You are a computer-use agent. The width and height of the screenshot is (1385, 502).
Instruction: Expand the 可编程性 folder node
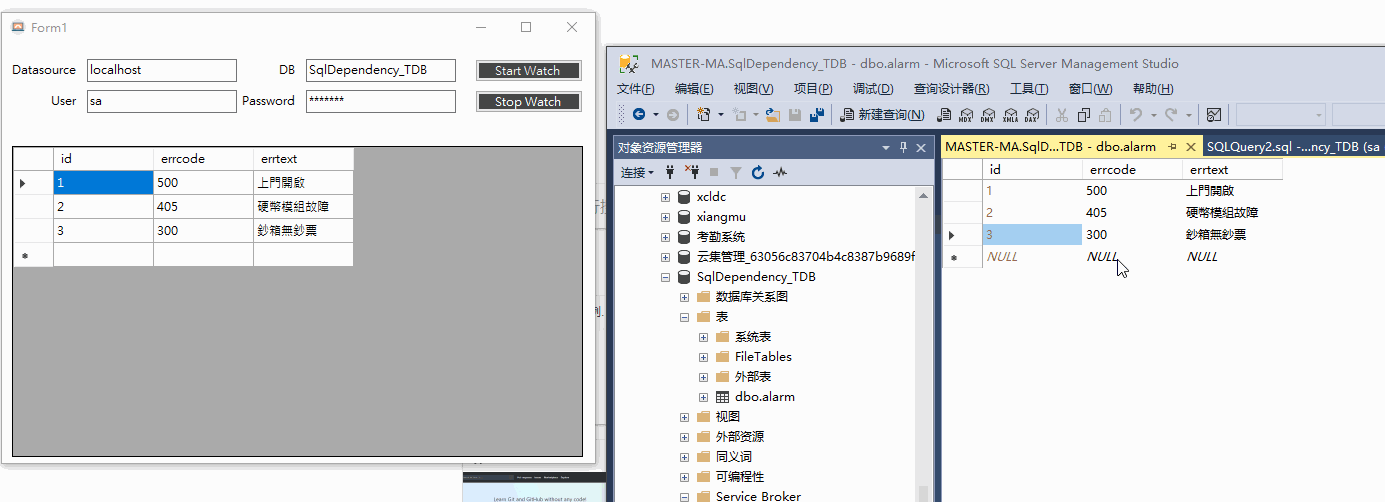click(685, 477)
